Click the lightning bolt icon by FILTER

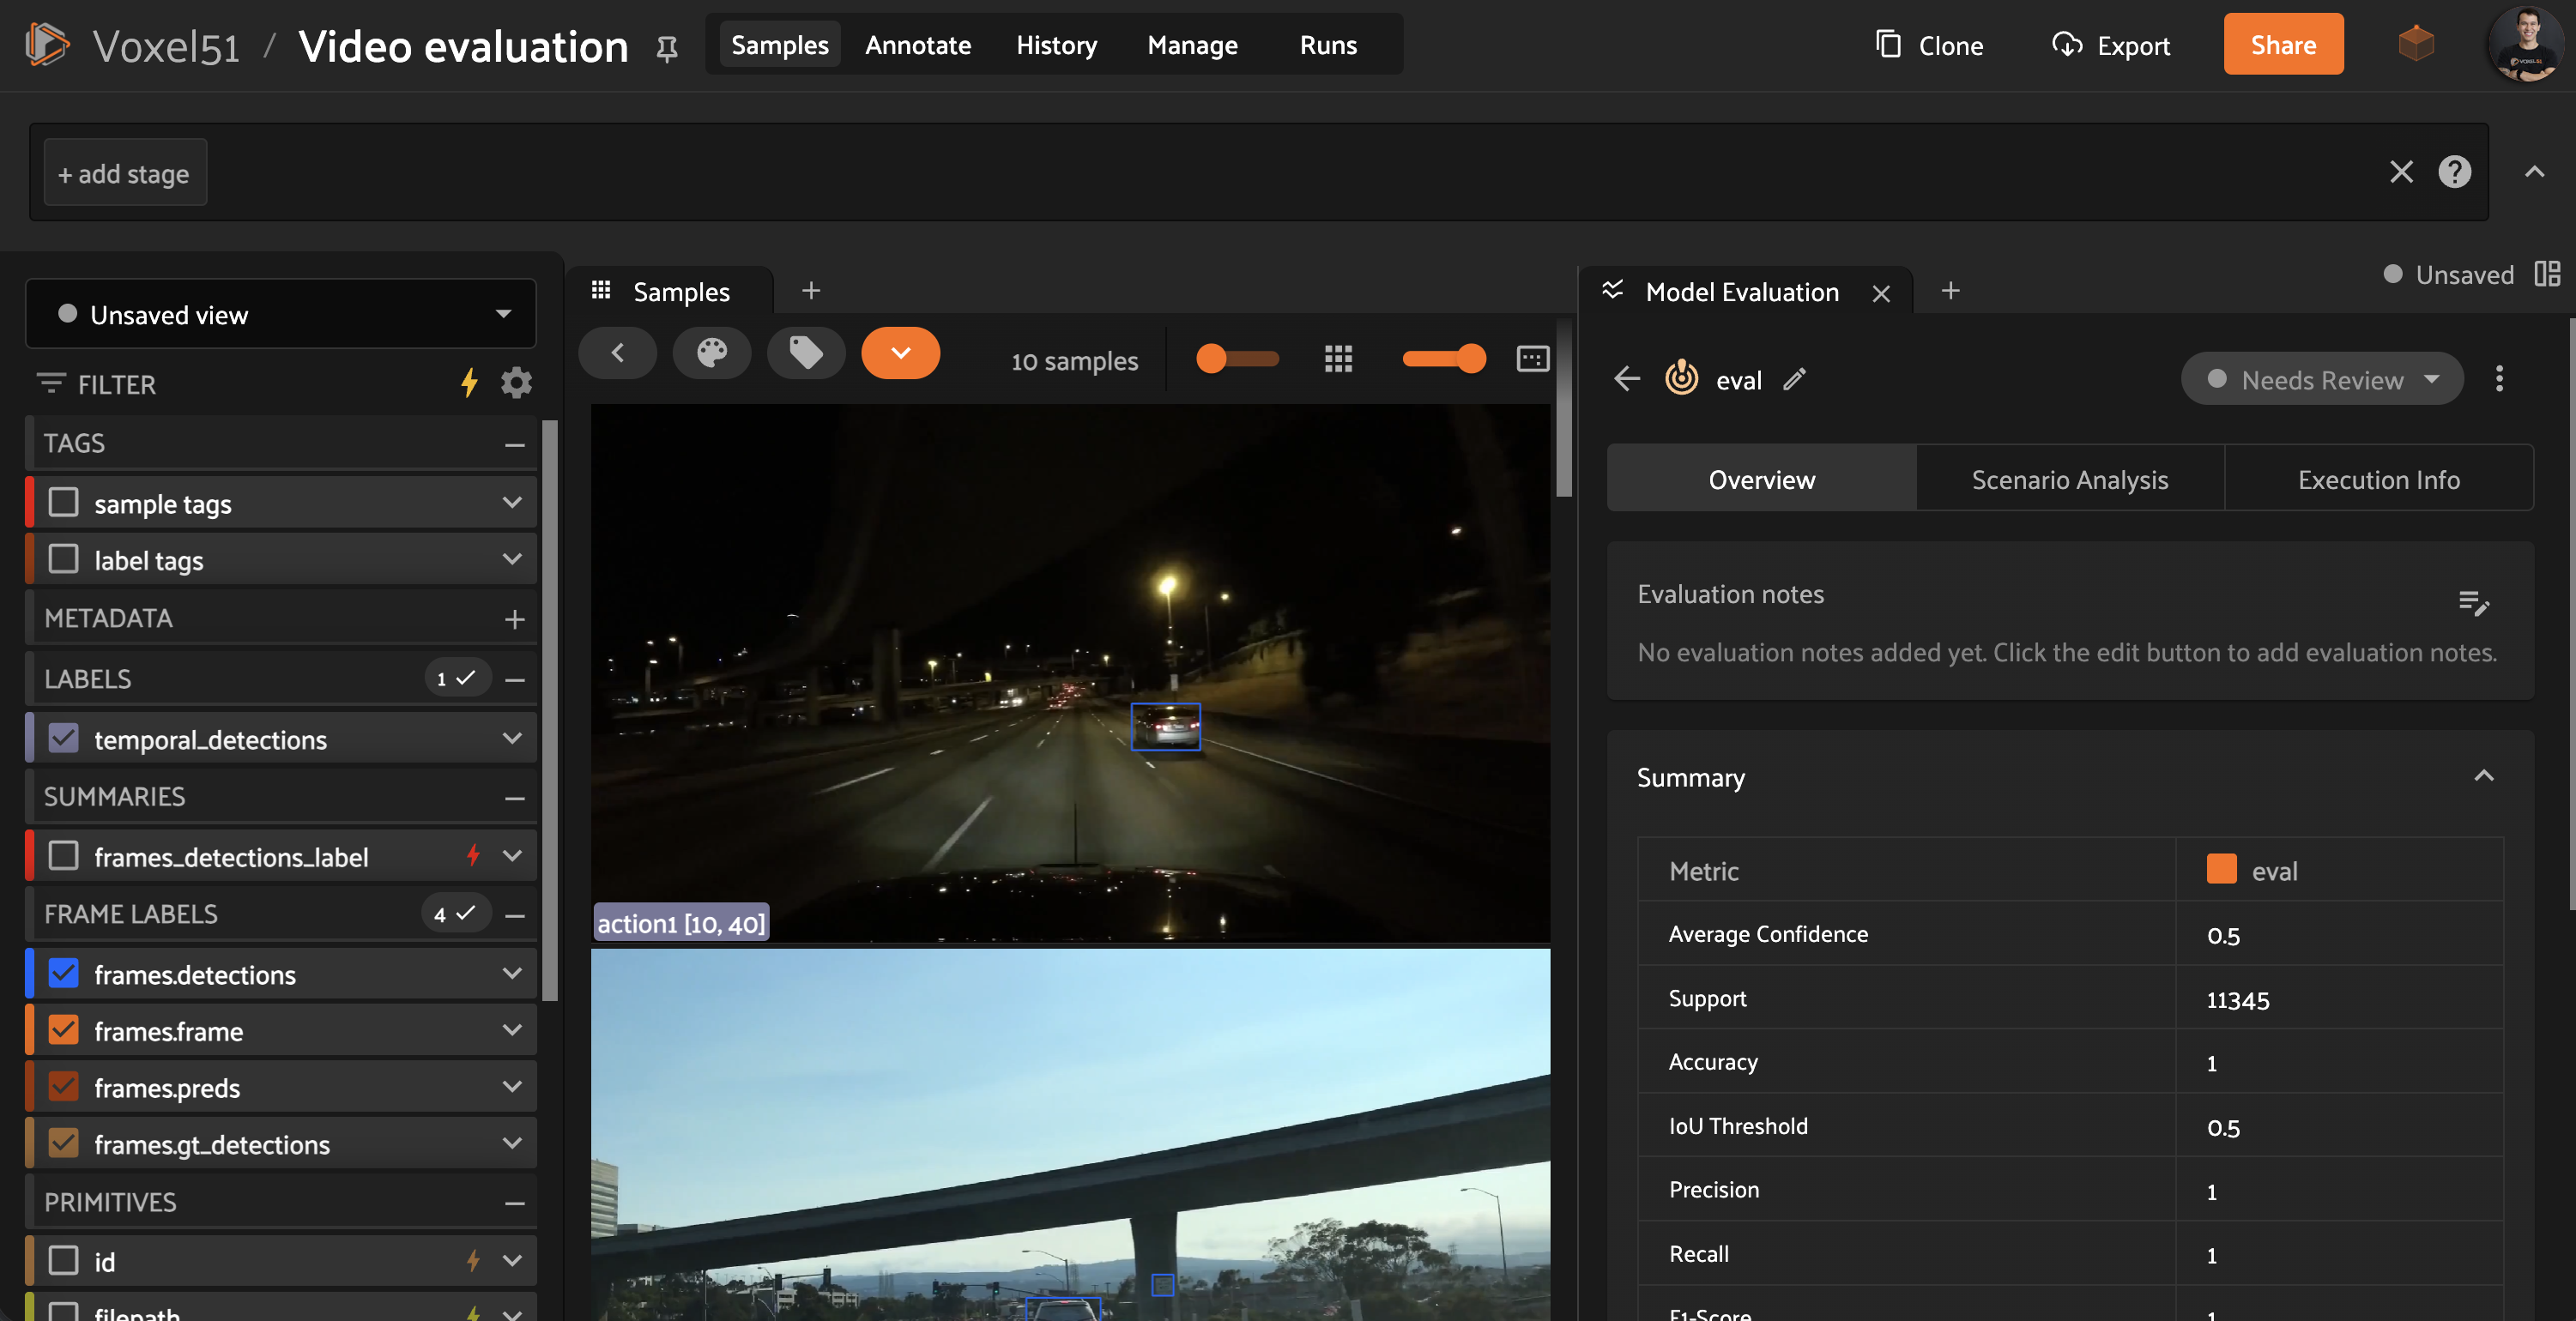coord(469,383)
